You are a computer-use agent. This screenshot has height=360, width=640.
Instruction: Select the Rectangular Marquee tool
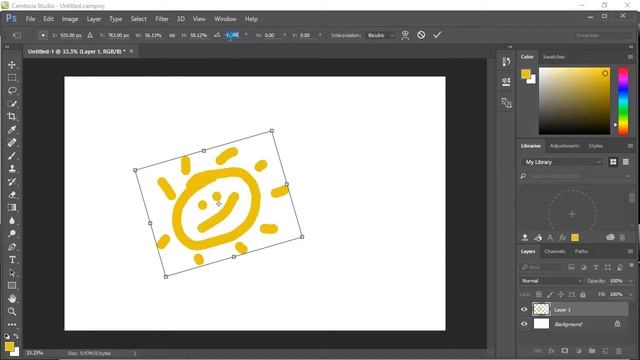pos(12,78)
